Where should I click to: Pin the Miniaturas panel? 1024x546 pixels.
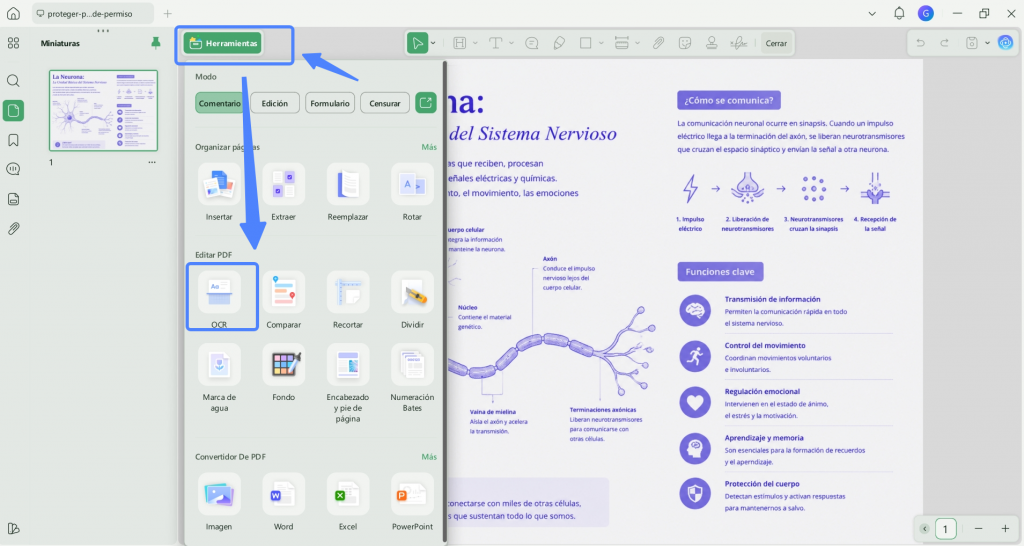coord(155,43)
